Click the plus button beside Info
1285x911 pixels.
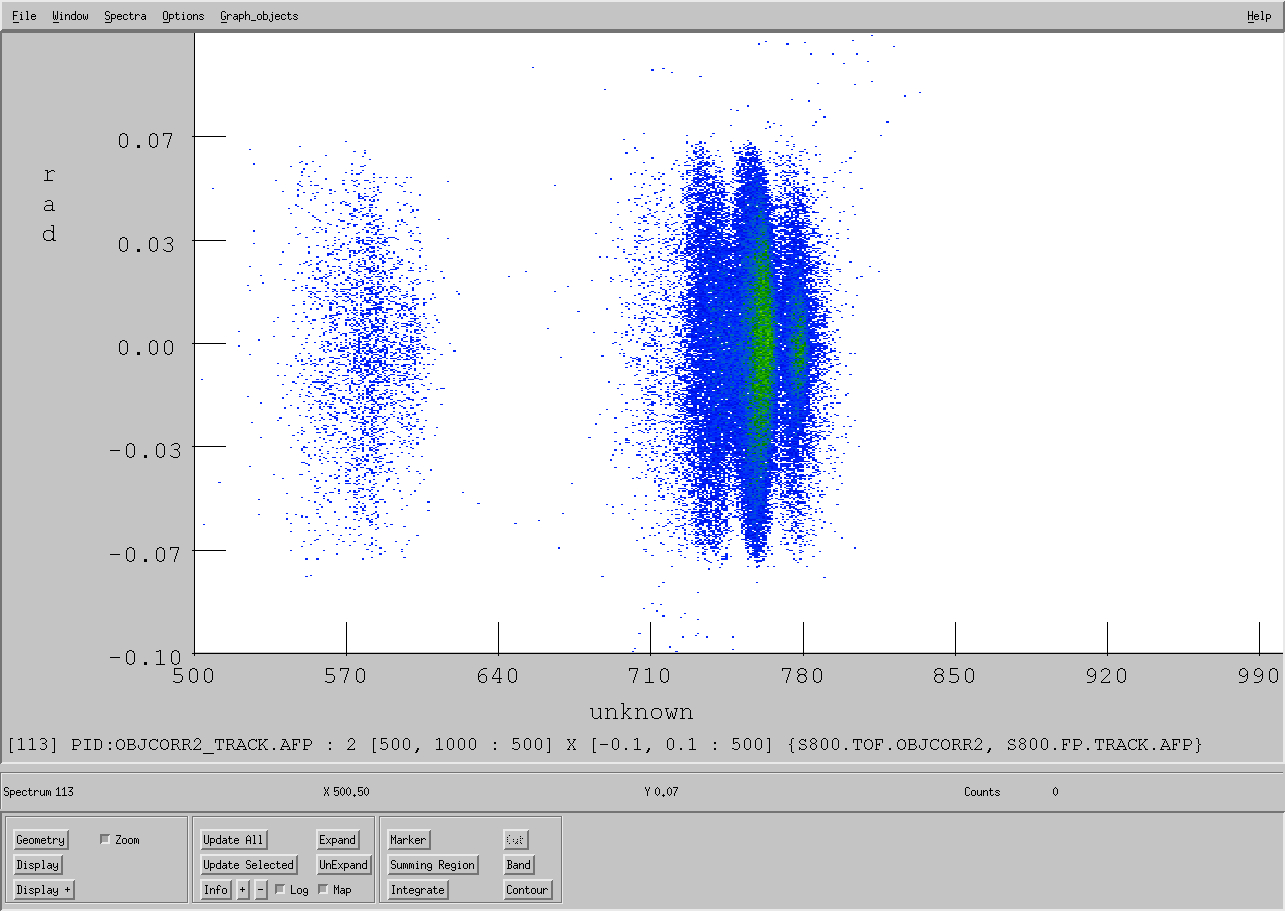[x=243, y=890]
